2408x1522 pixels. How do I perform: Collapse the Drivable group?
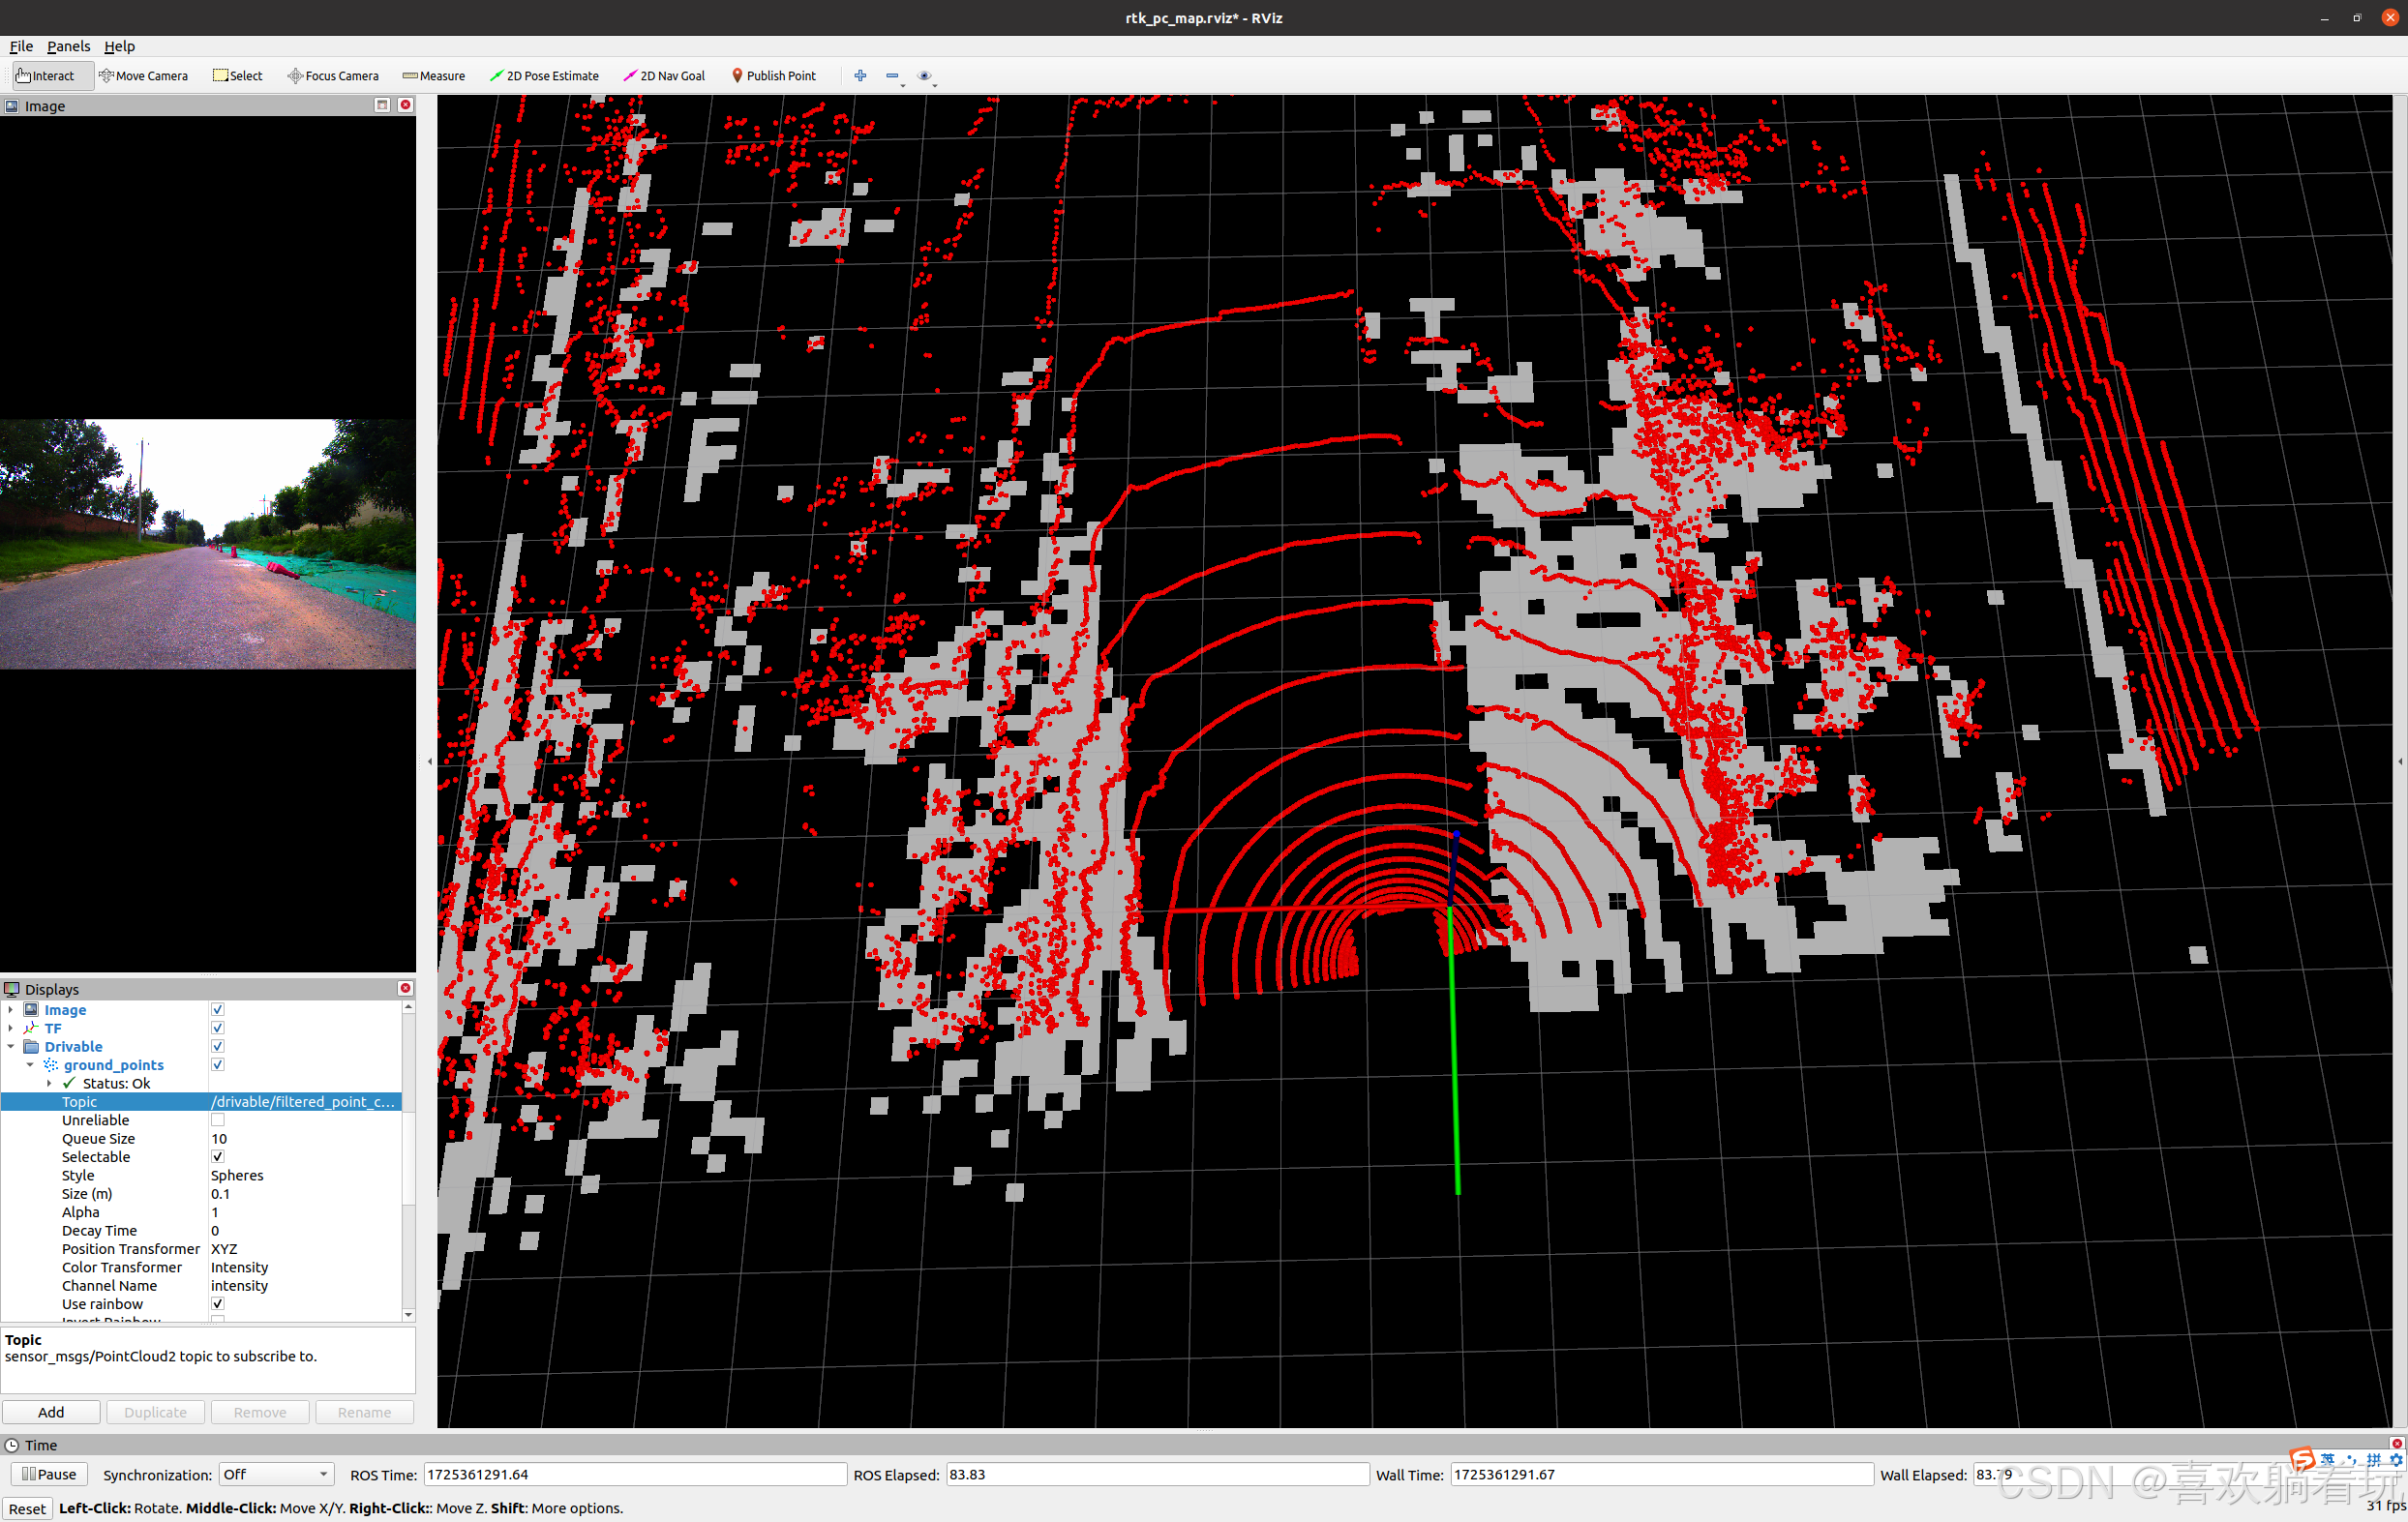pyautogui.click(x=11, y=1047)
